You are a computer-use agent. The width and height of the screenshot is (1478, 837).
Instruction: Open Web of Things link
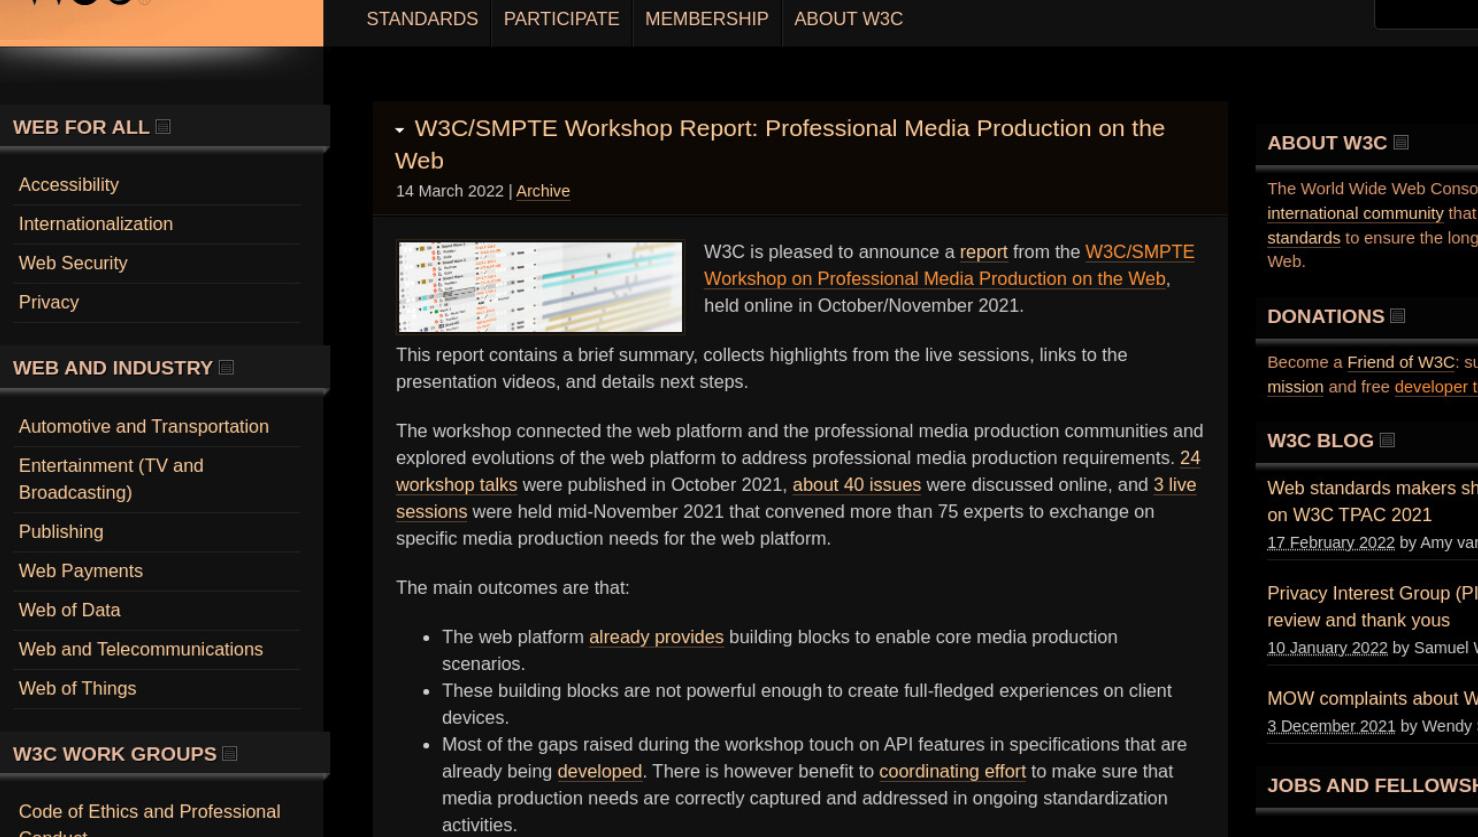click(77, 688)
